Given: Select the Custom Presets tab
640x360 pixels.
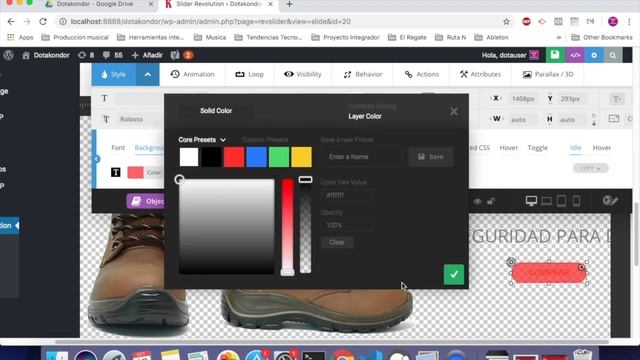Looking at the screenshot, I should coord(265,140).
